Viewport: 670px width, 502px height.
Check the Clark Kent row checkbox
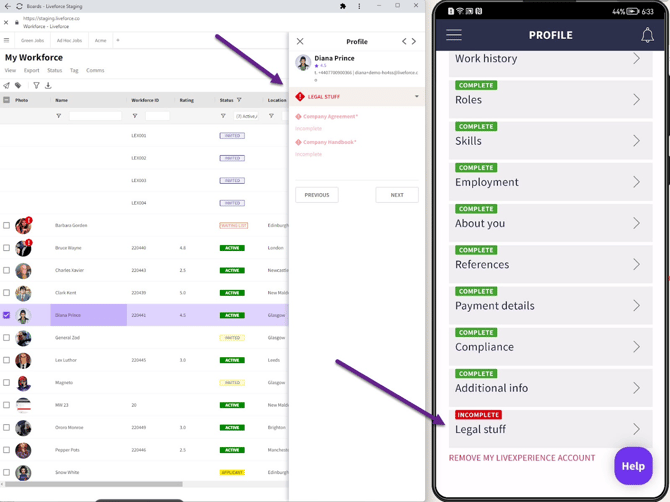pos(6,293)
